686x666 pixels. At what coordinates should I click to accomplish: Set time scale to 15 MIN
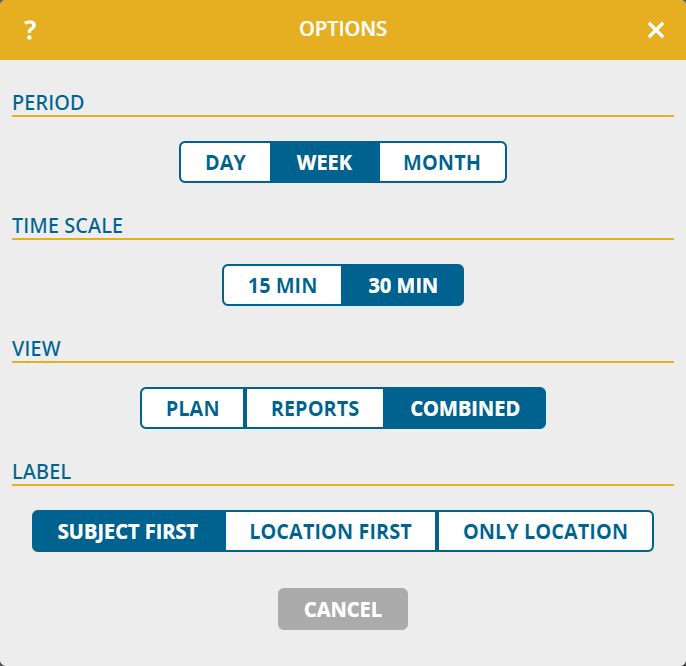283,285
